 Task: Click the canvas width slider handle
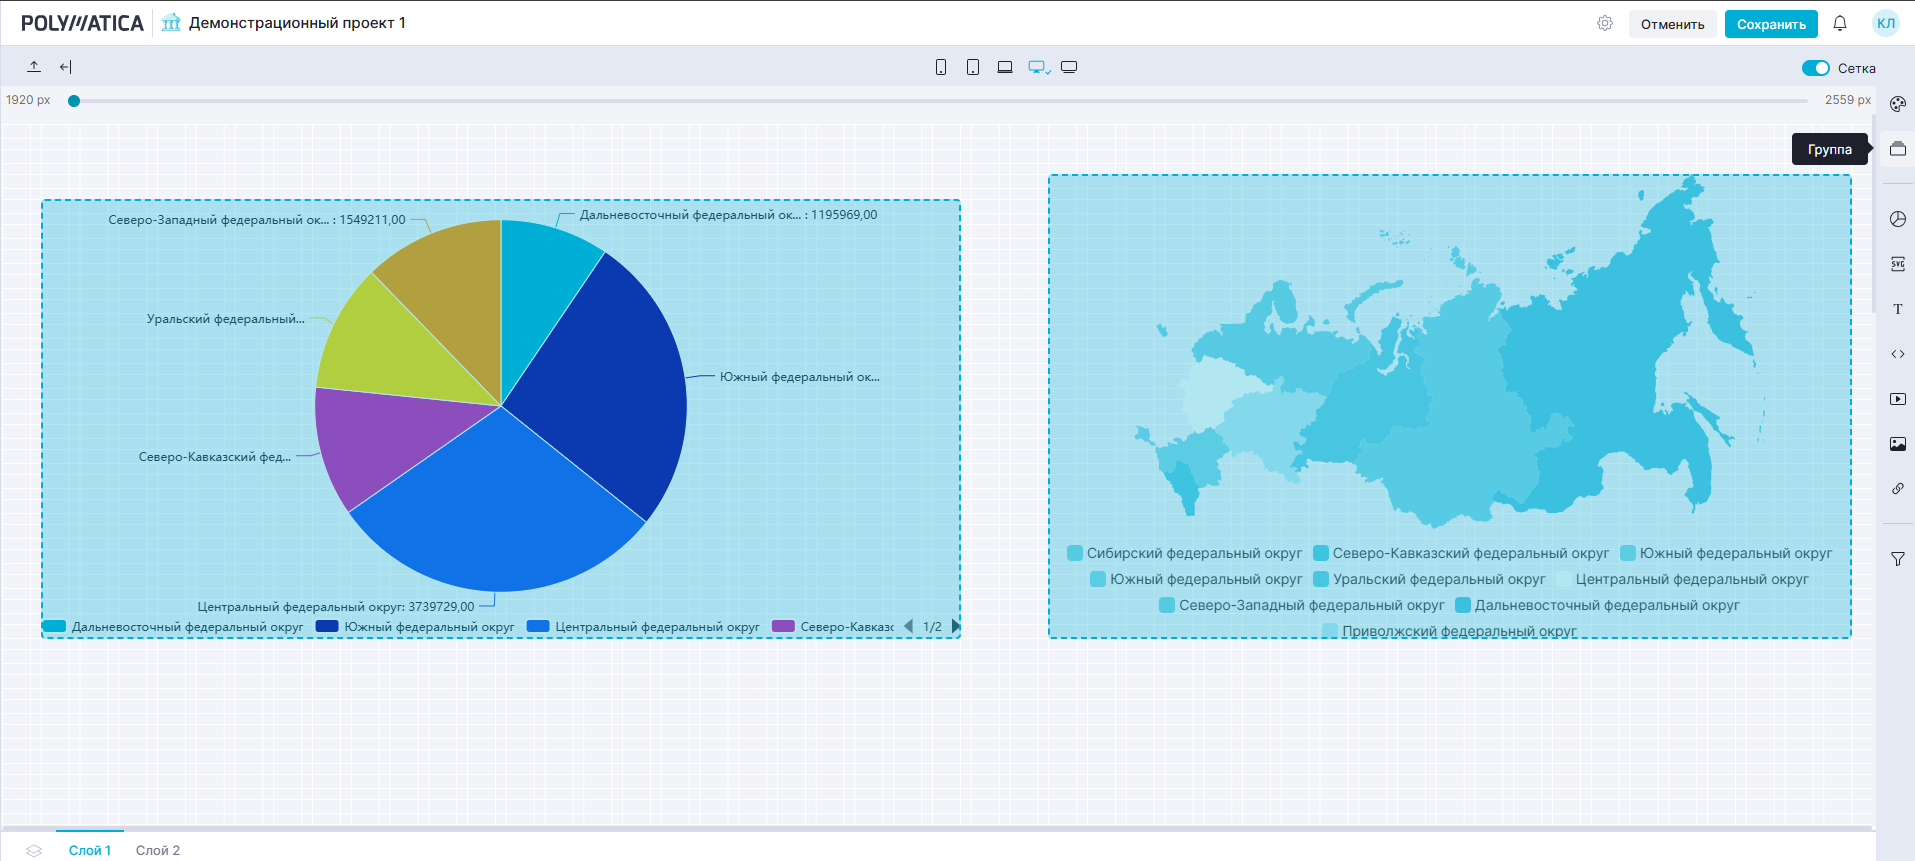tap(74, 101)
